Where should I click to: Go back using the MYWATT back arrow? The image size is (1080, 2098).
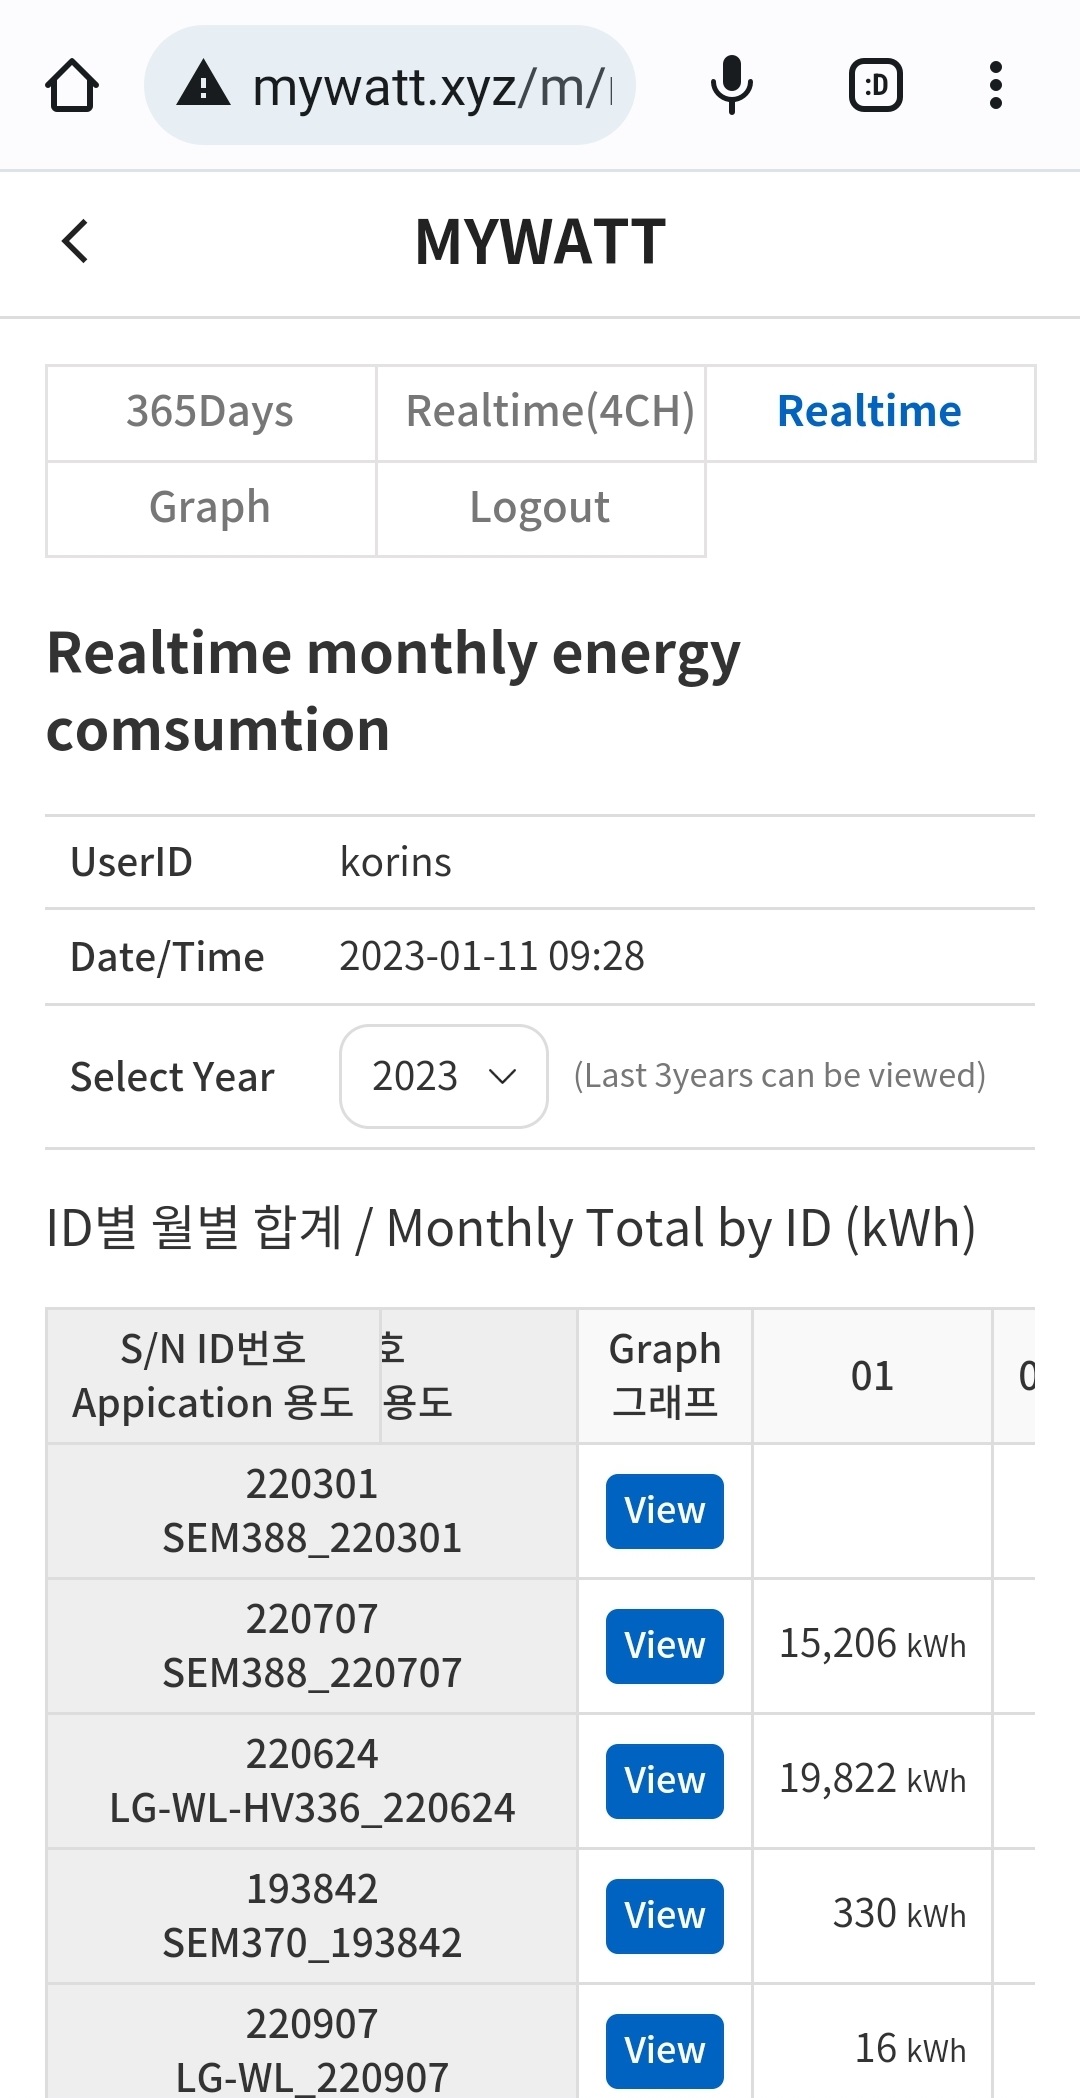(x=75, y=241)
